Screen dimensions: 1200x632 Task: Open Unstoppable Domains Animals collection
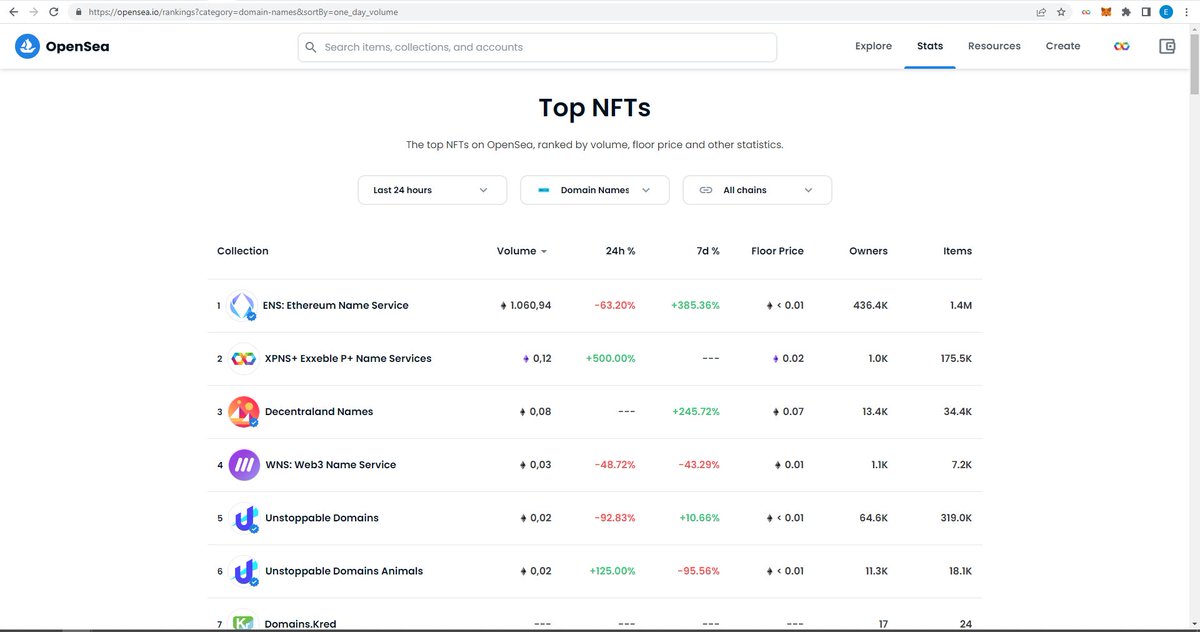[344, 571]
